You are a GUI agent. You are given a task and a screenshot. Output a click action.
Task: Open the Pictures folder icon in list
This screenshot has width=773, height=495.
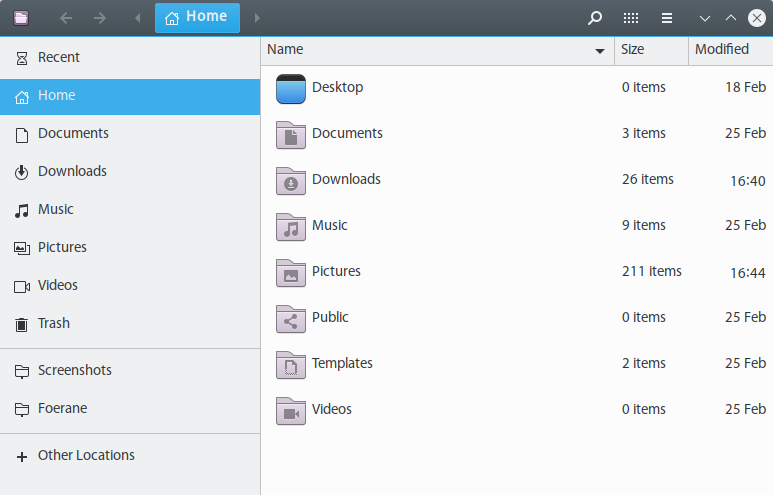click(290, 272)
